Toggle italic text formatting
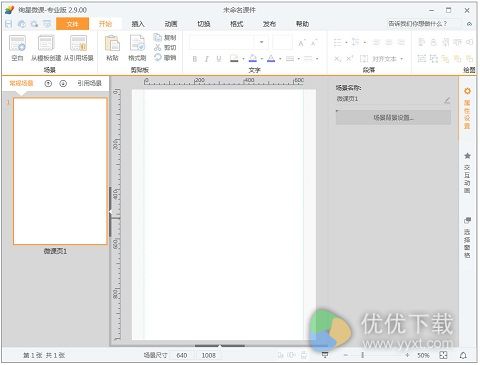 207,59
